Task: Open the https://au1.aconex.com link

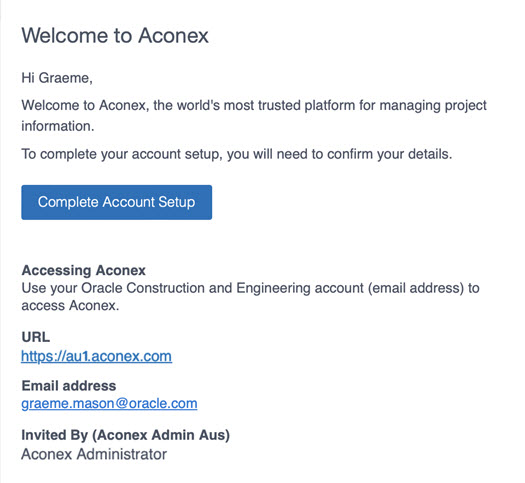Action: (x=96, y=356)
